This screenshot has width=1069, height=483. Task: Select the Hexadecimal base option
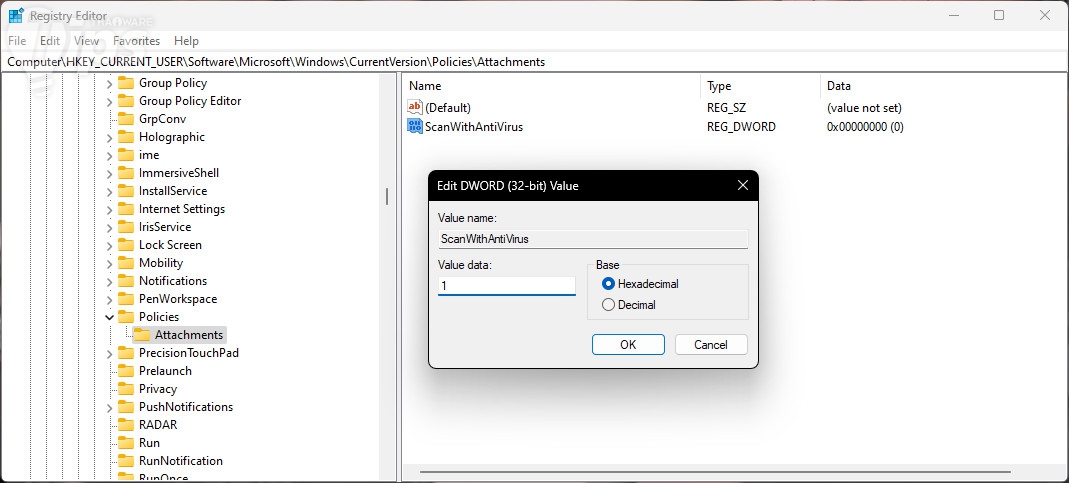click(609, 284)
